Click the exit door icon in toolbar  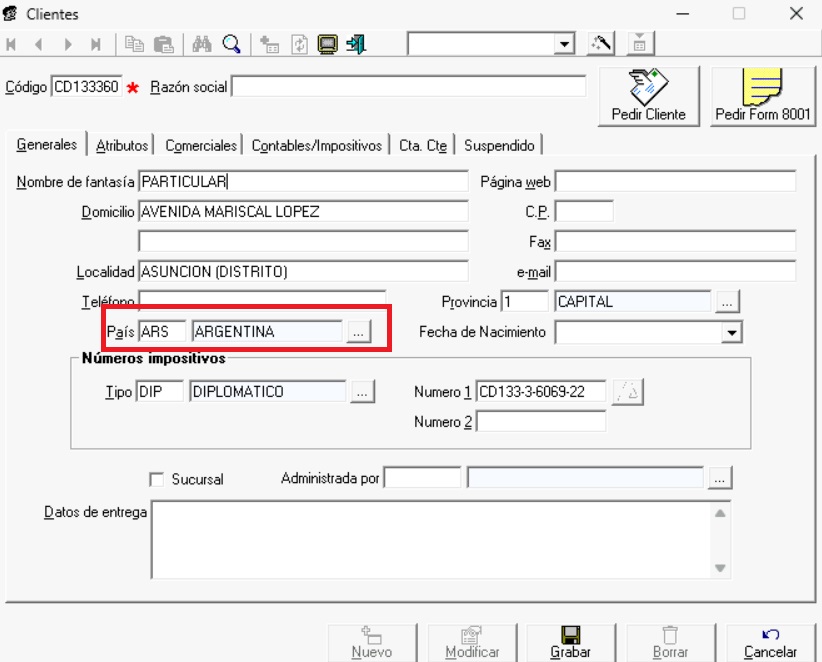tap(356, 44)
